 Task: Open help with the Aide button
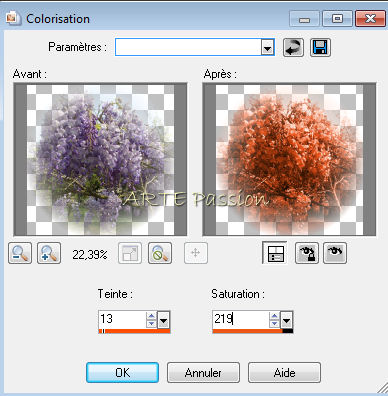[x=284, y=373]
